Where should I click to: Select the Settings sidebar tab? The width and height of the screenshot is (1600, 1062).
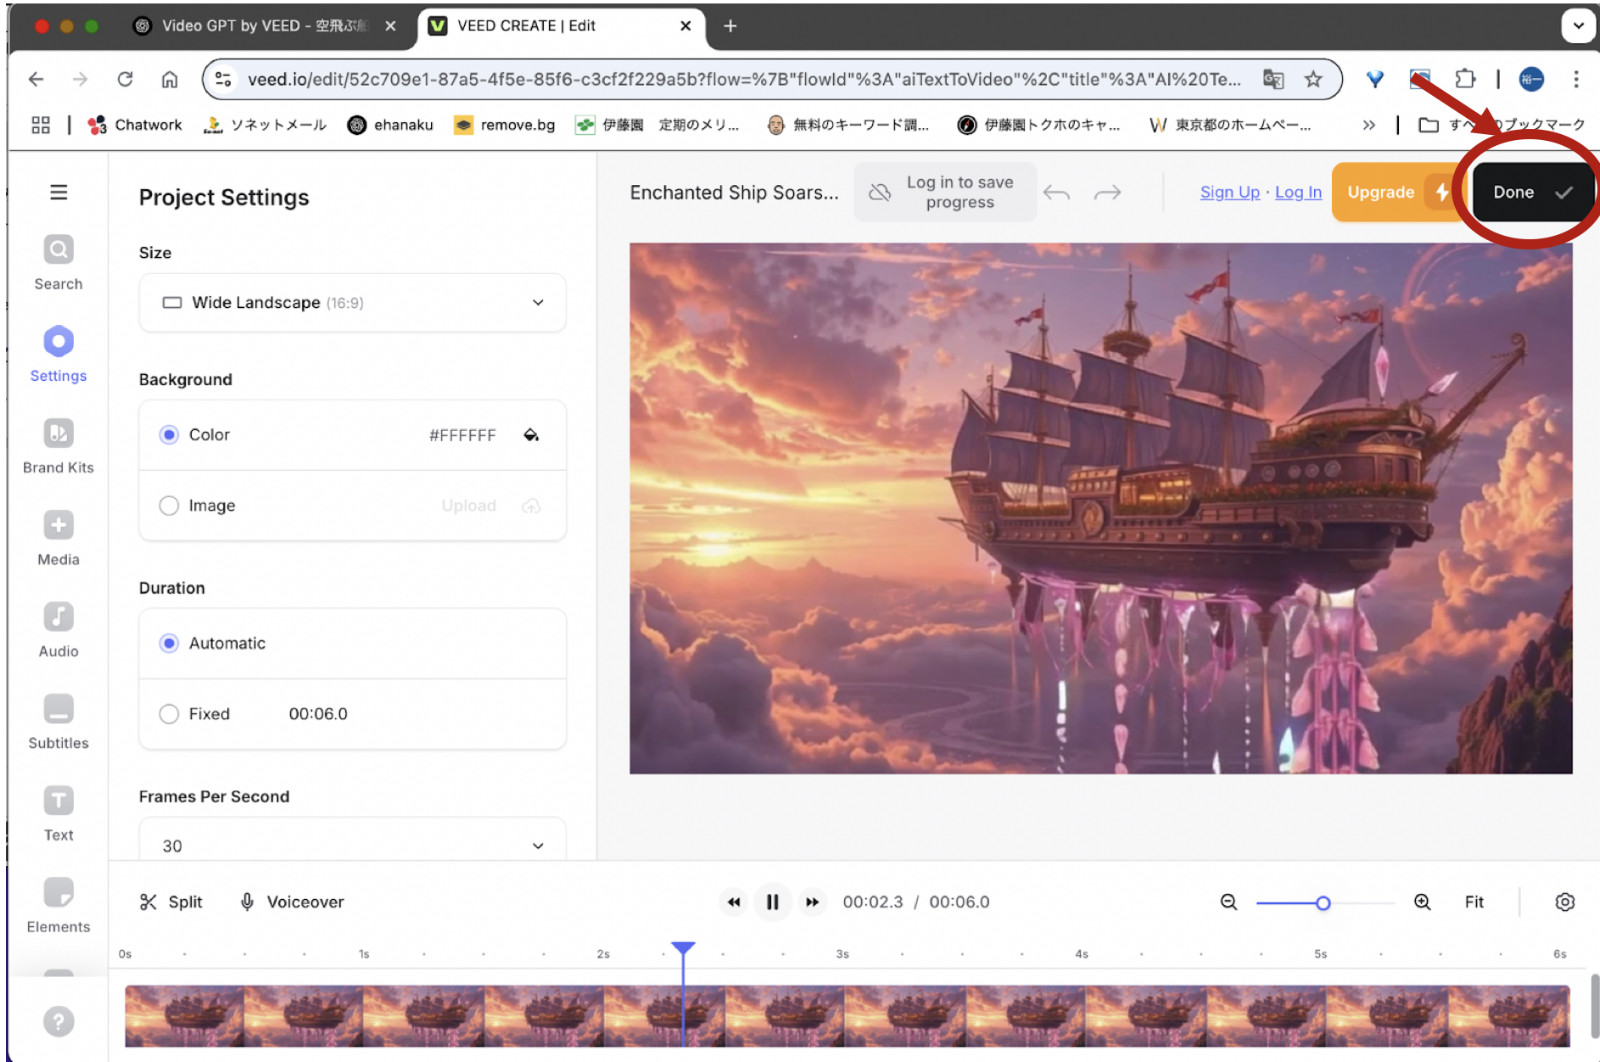(x=58, y=355)
